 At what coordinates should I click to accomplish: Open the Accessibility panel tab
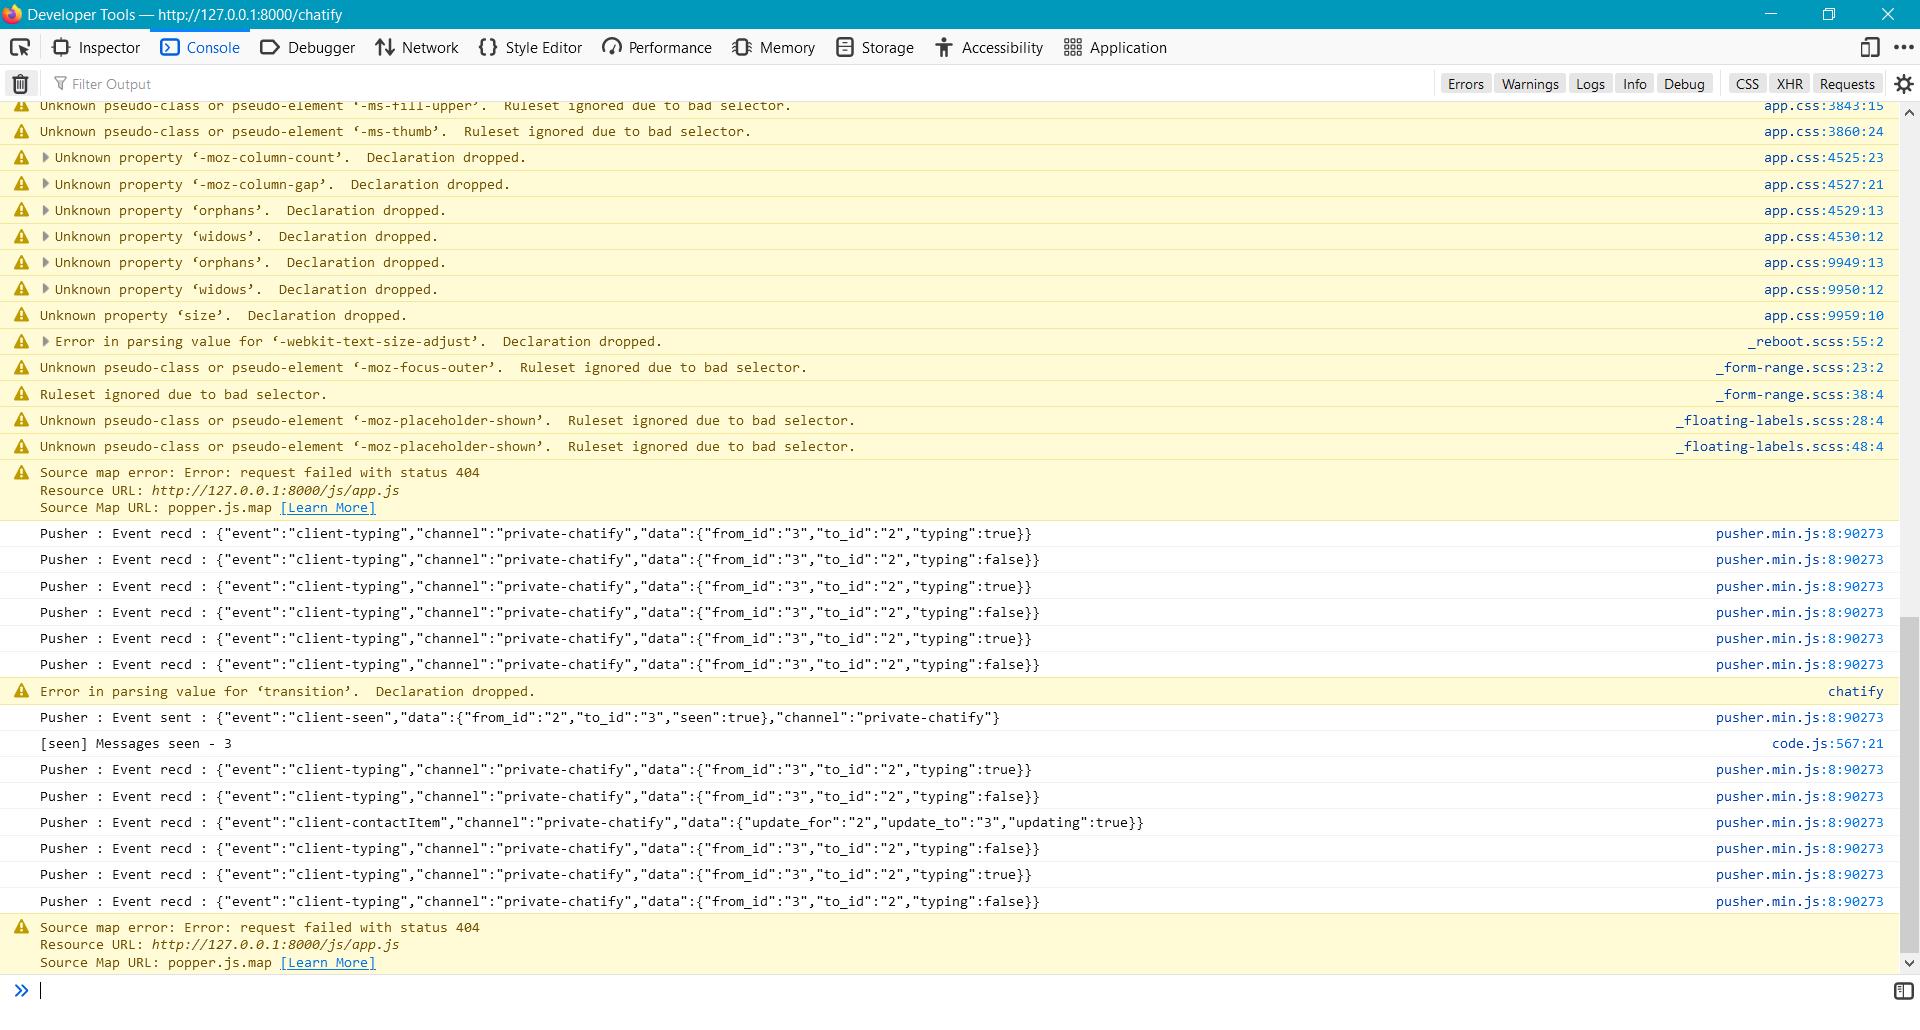988,47
